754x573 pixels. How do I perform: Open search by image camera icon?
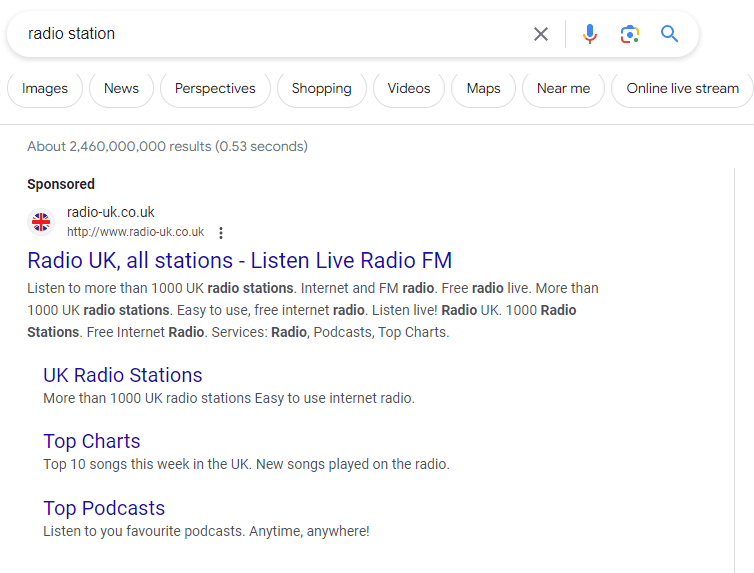629,34
